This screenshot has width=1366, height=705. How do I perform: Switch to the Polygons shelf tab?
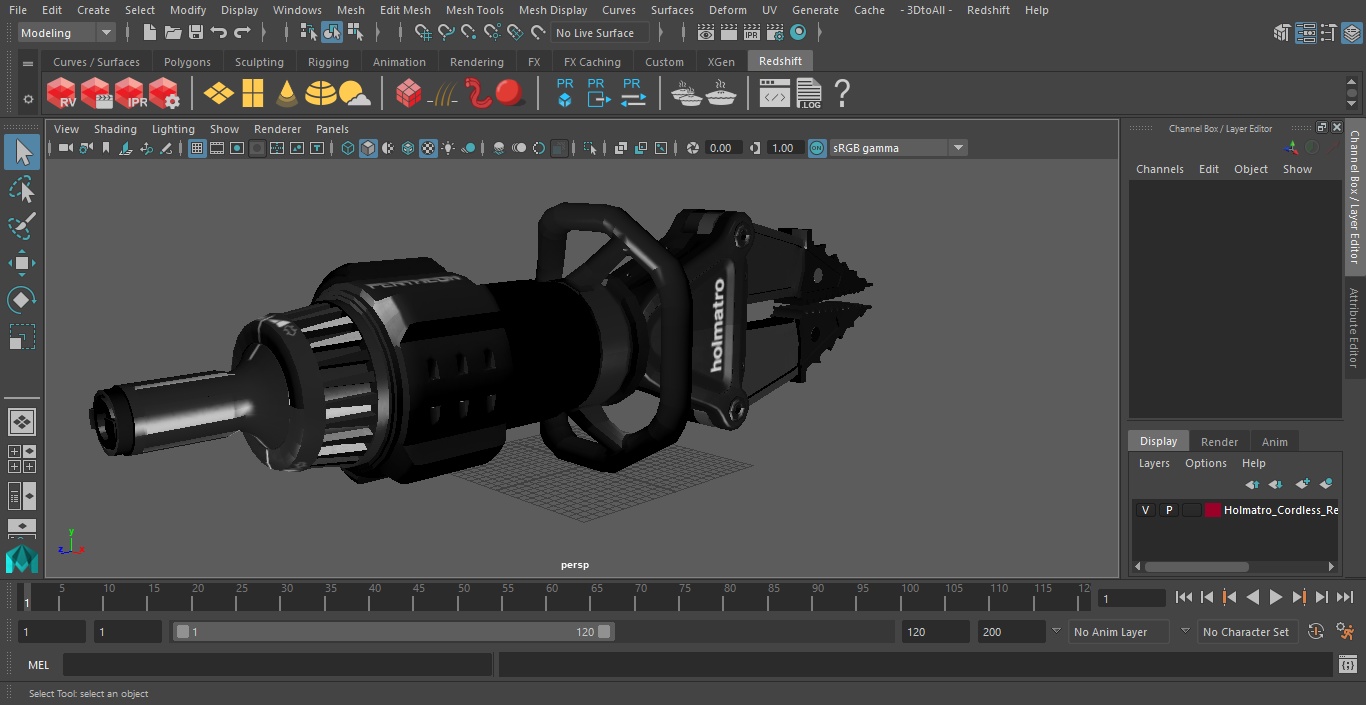[x=187, y=62]
